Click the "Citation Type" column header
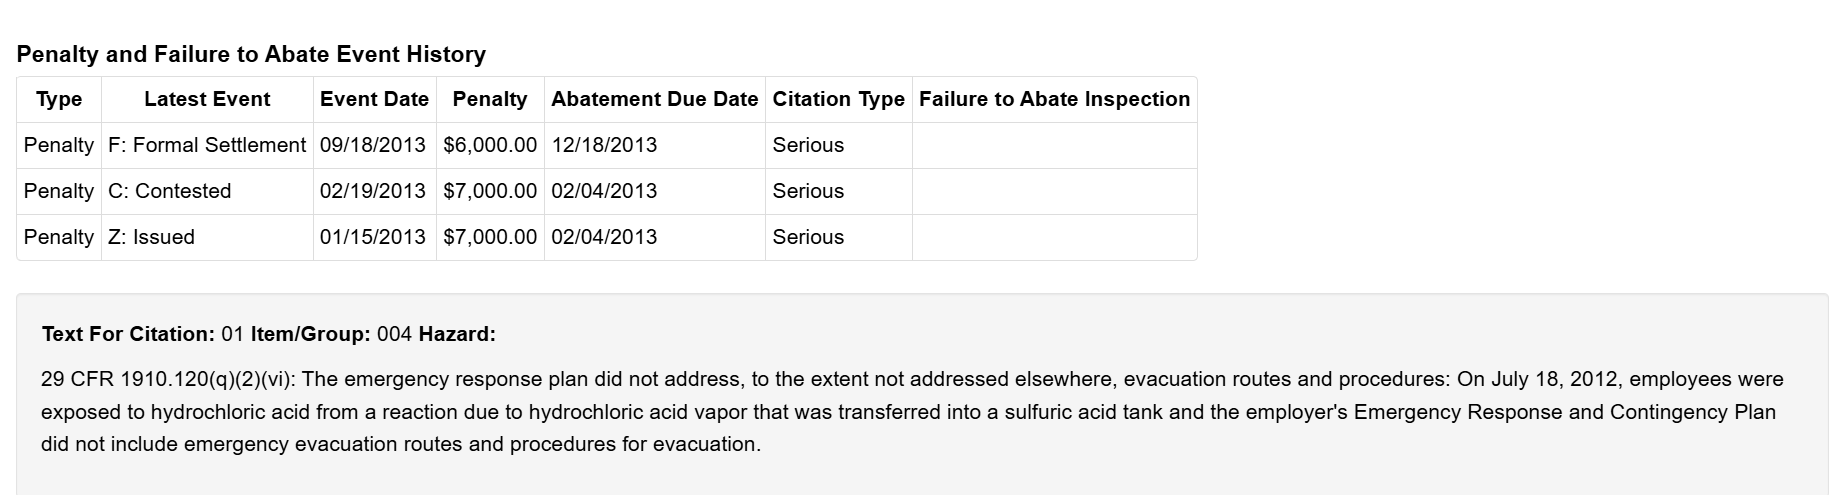 tap(838, 99)
